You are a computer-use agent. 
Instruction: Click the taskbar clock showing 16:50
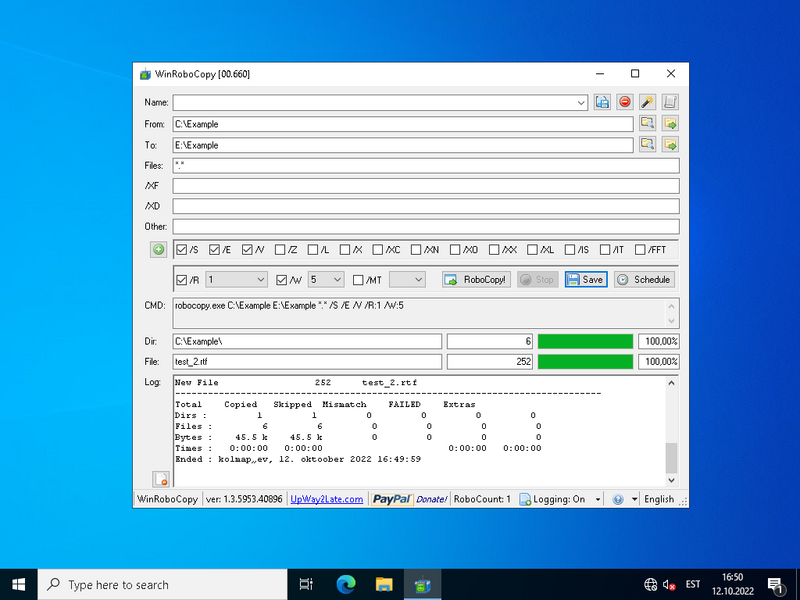click(x=733, y=585)
